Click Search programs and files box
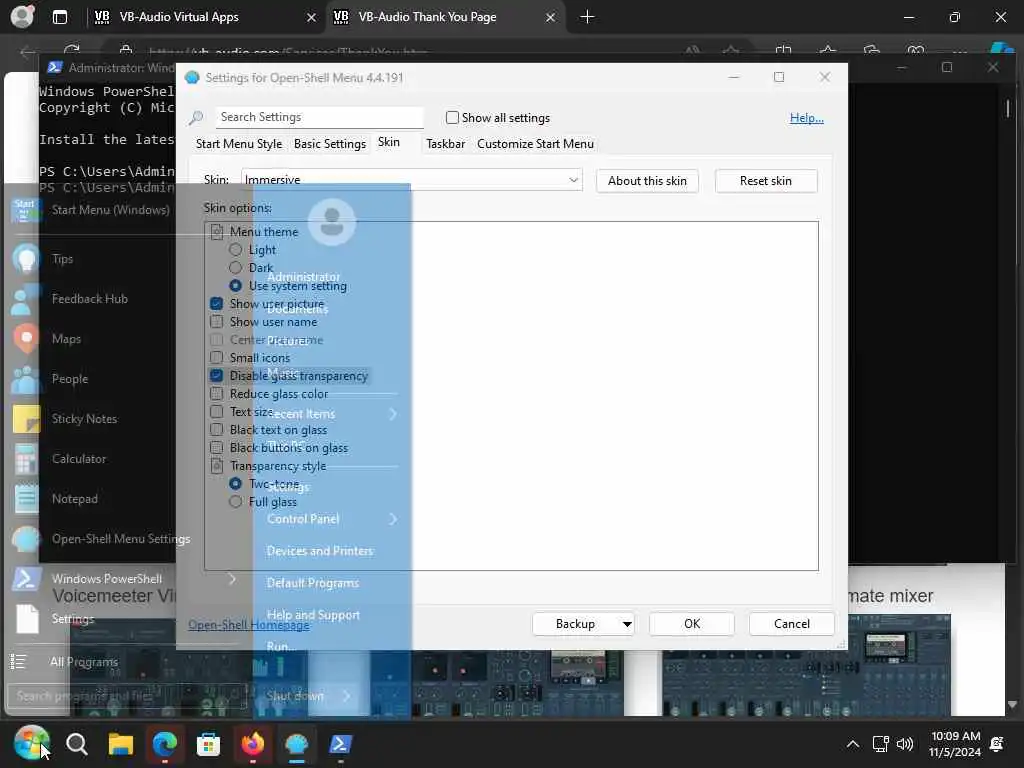 pyautogui.click(x=126, y=696)
